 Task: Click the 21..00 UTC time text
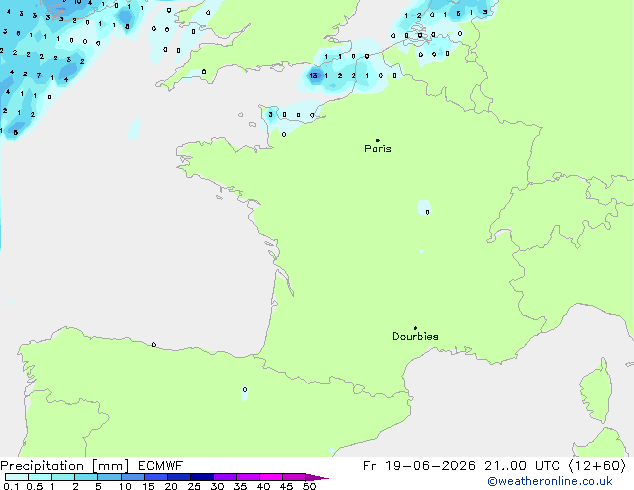click(522, 466)
